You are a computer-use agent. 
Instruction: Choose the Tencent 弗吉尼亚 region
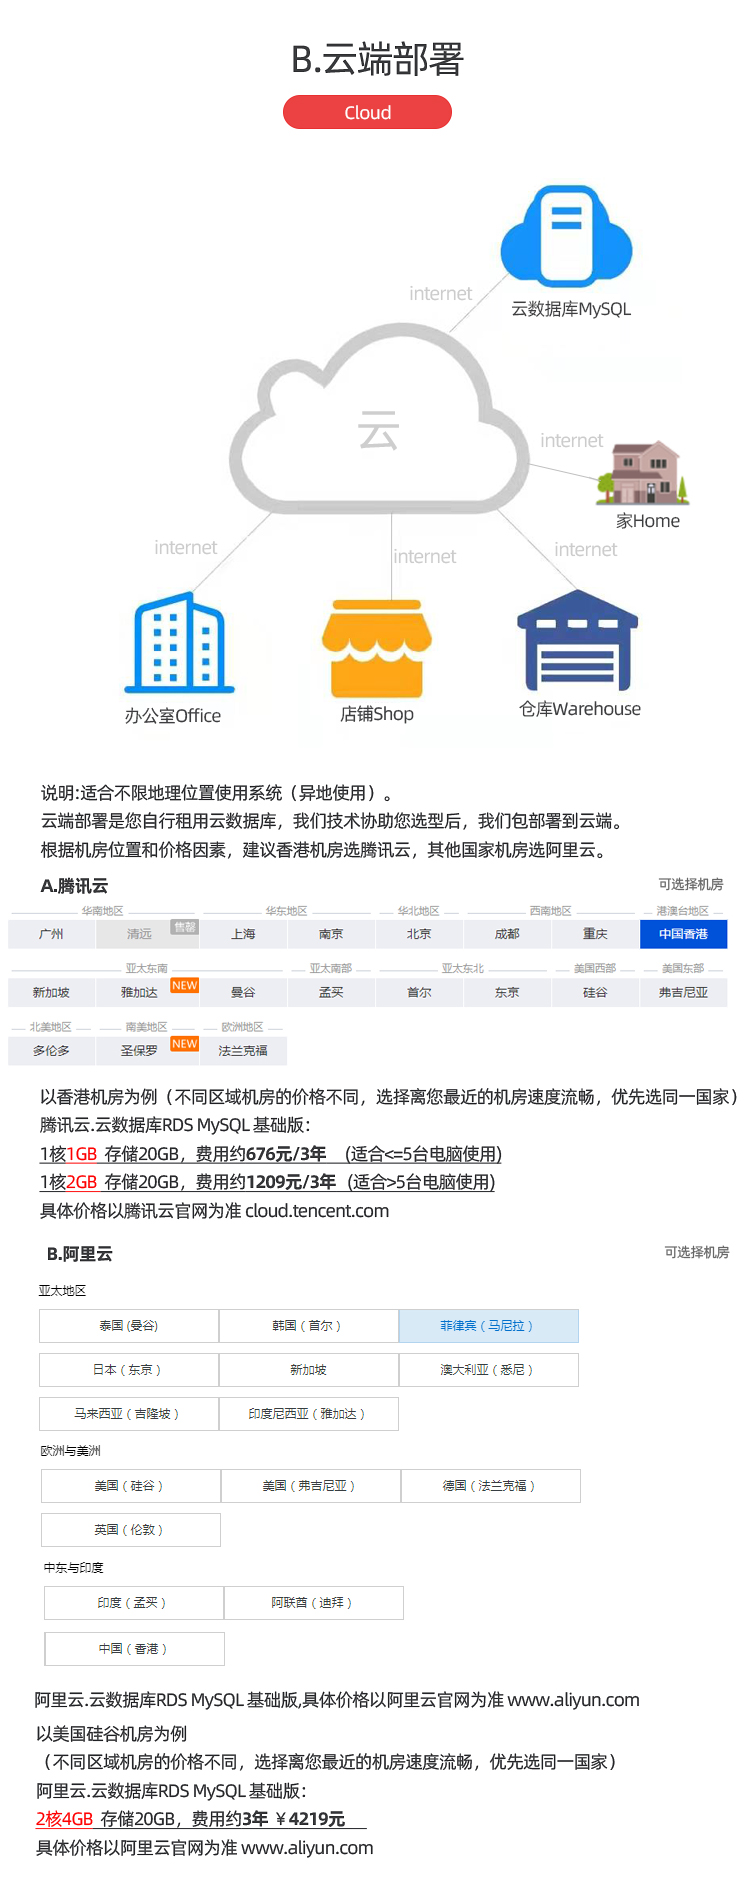coord(683,992)
